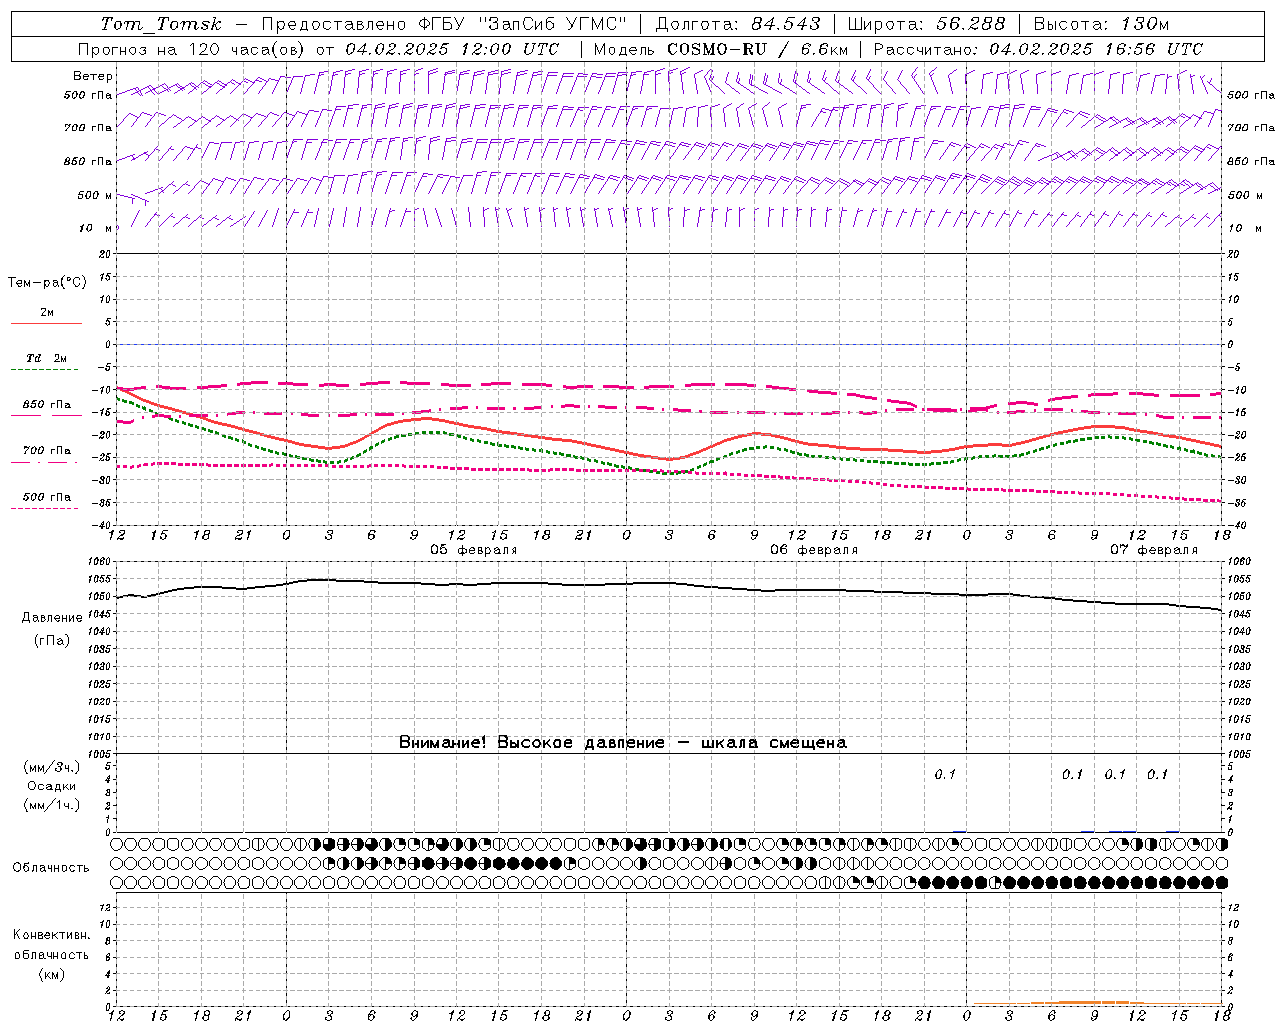Click the (гПа) unit label under Давление
Screen dimensions: 1280x1024
pyautogui.click(x=51, y=640)
